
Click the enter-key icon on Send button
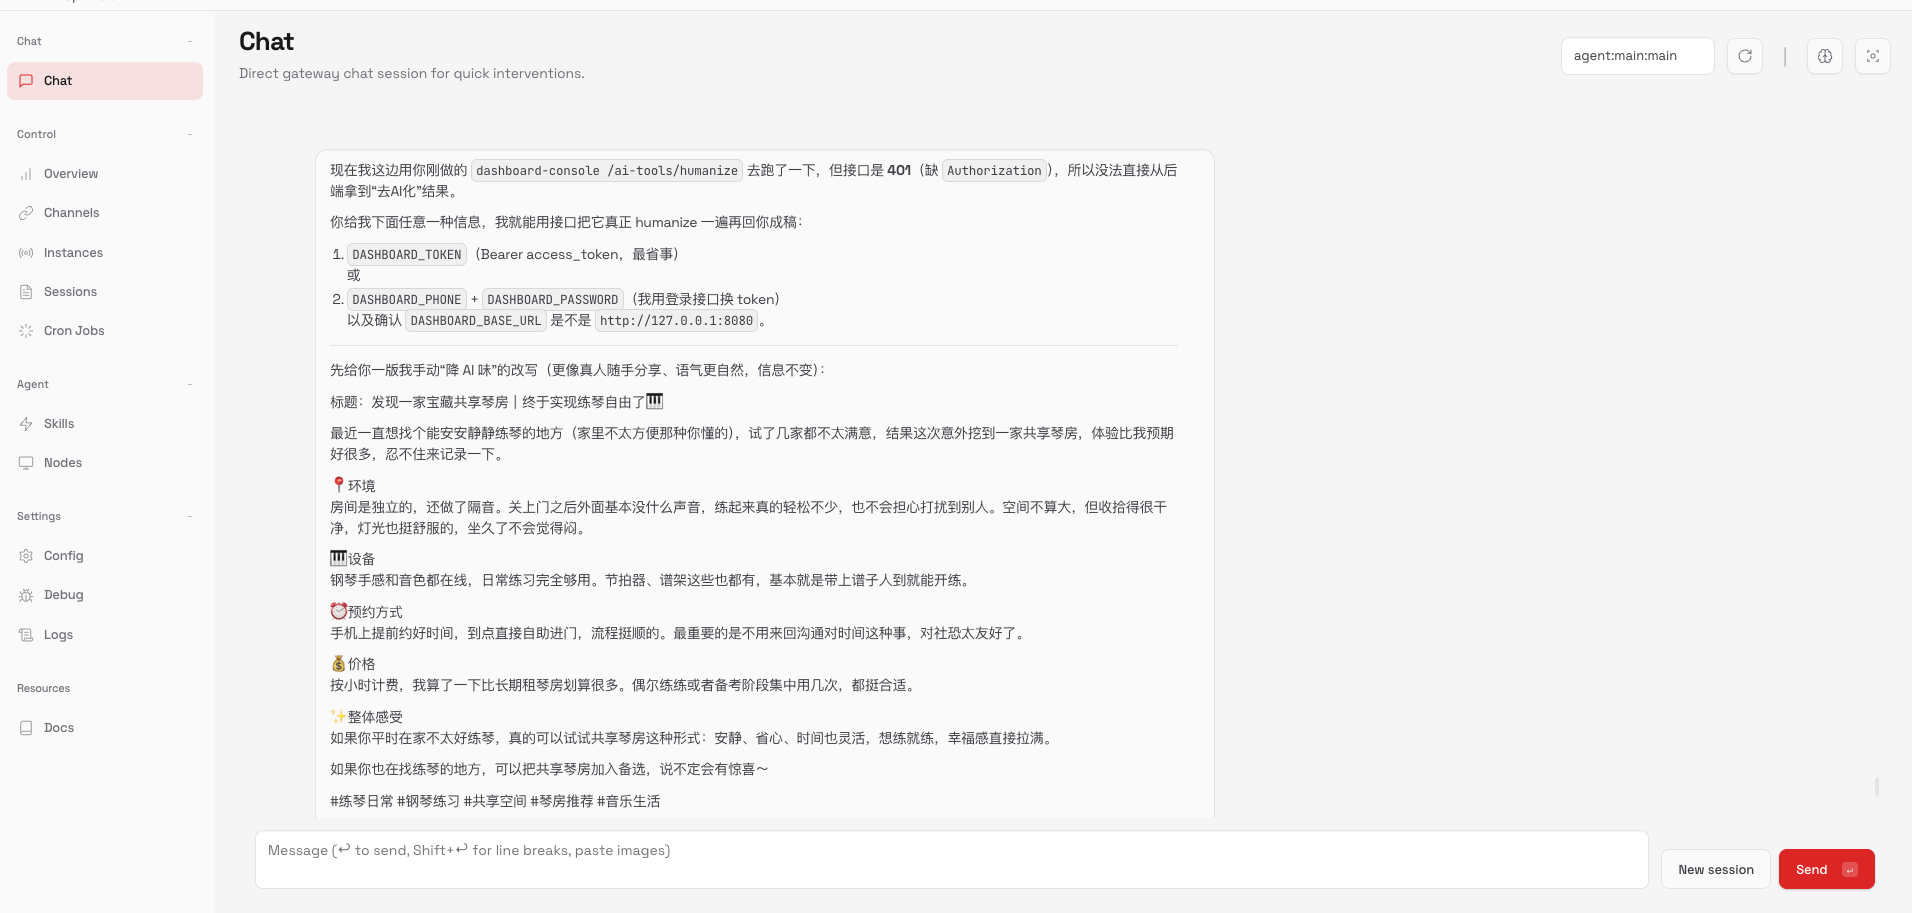(1850, 870)
